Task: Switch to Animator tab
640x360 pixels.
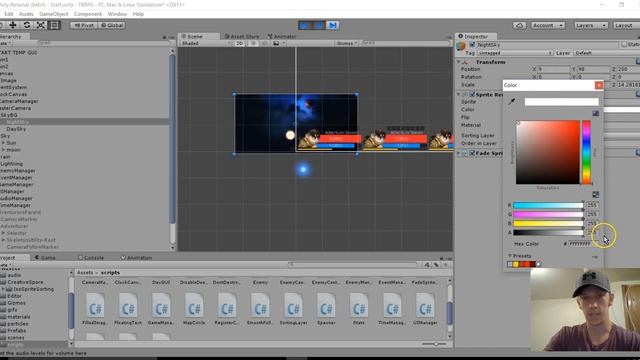Action: click(x=282, y=36)
